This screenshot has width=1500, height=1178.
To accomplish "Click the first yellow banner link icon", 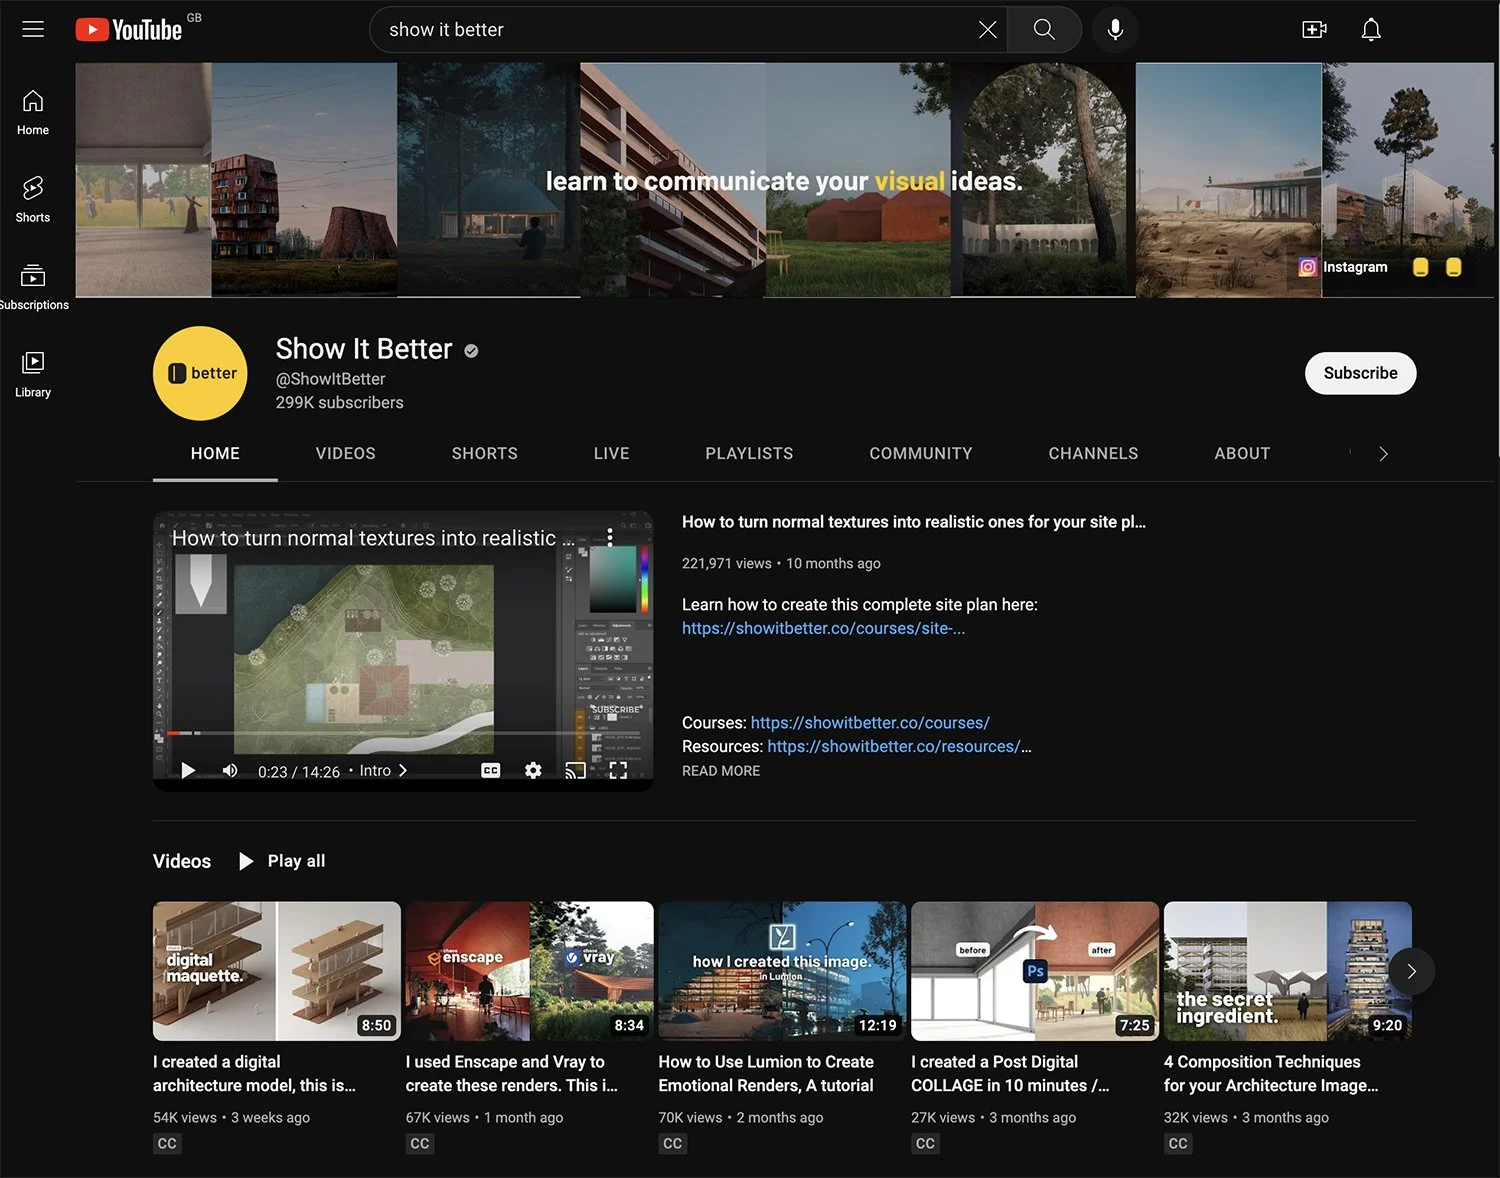I will [1420, 267].
